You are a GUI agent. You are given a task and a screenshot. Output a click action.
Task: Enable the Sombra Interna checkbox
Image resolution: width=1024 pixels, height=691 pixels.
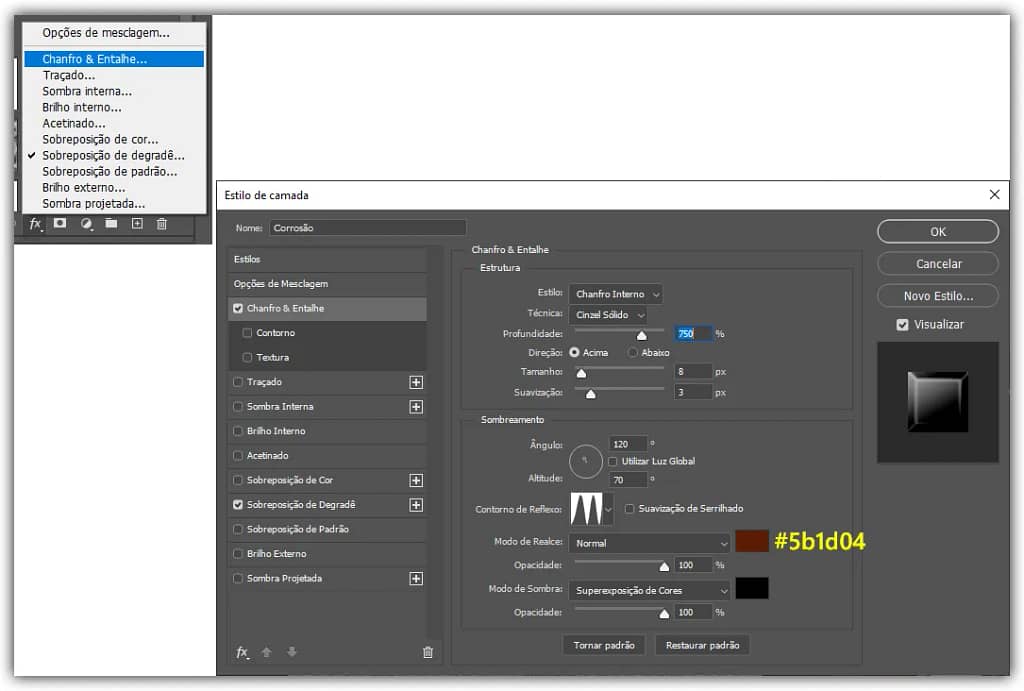click(238, 406)
